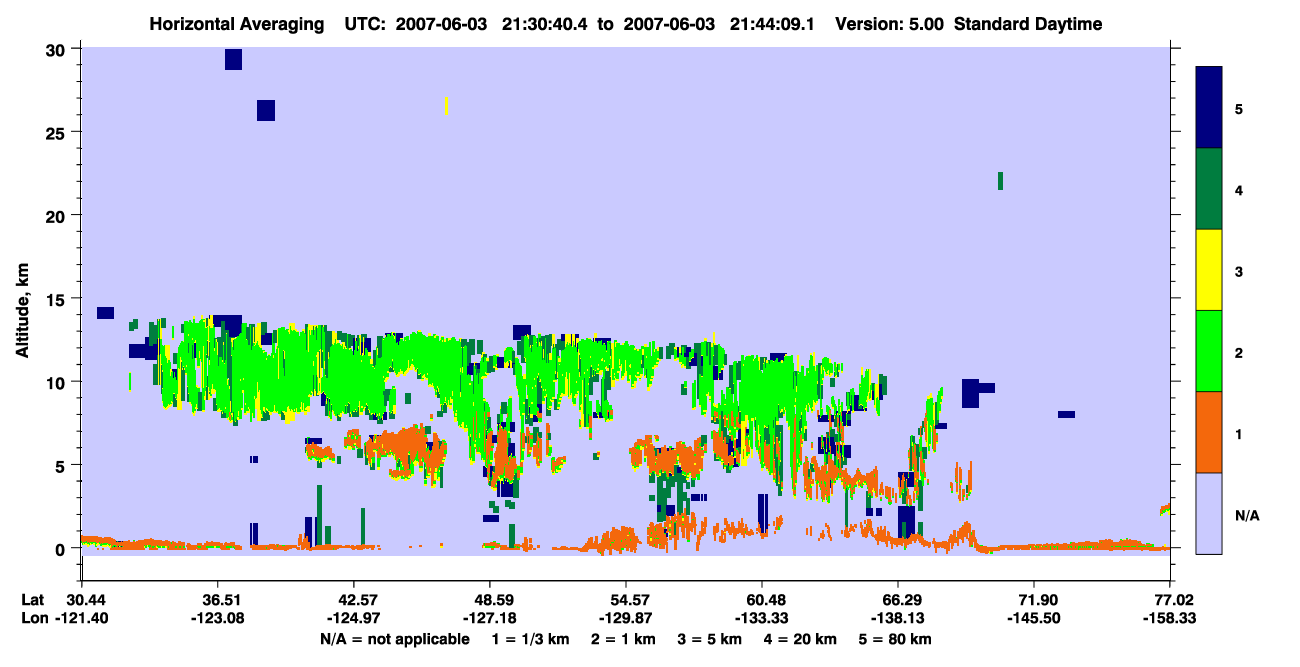
Task: Click the 'Lat' row label
Action: coord(31,599)
